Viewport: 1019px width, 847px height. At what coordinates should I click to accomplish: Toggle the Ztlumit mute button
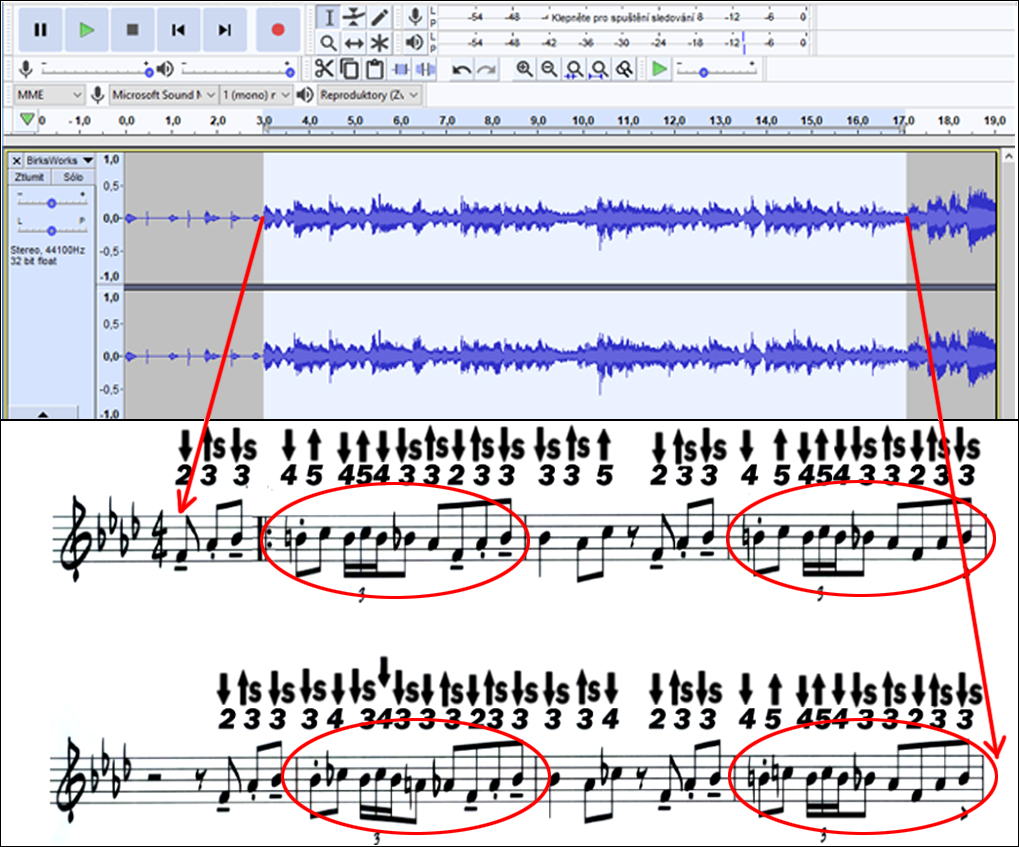[x=29, y=177]
